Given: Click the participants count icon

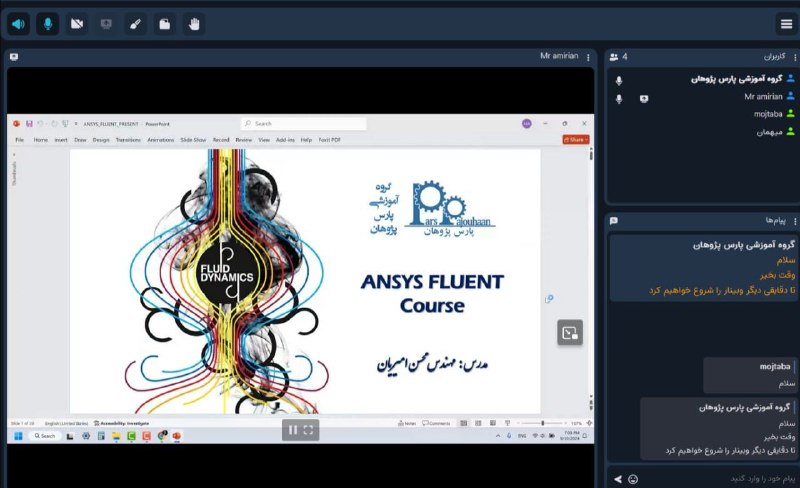Looking at the screenshot, I should pyautogui.click(x=614, y=57).
